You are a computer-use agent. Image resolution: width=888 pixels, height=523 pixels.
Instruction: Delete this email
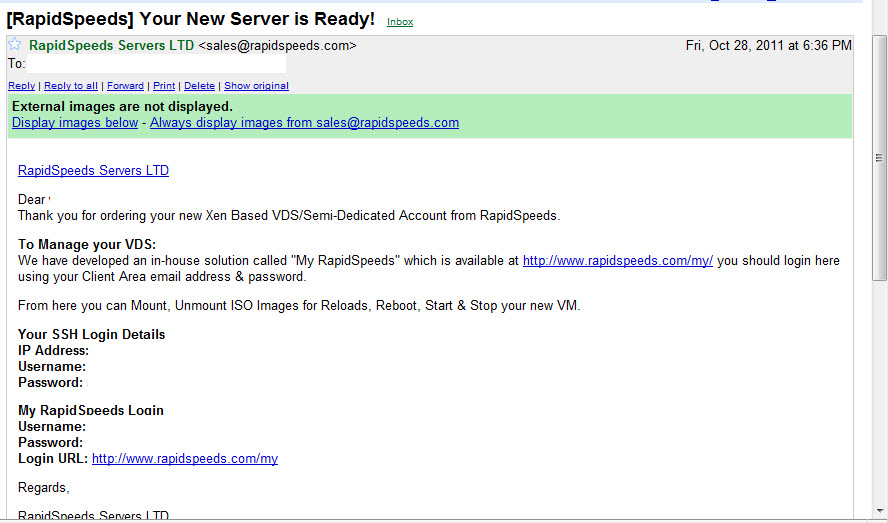point(199,86)
